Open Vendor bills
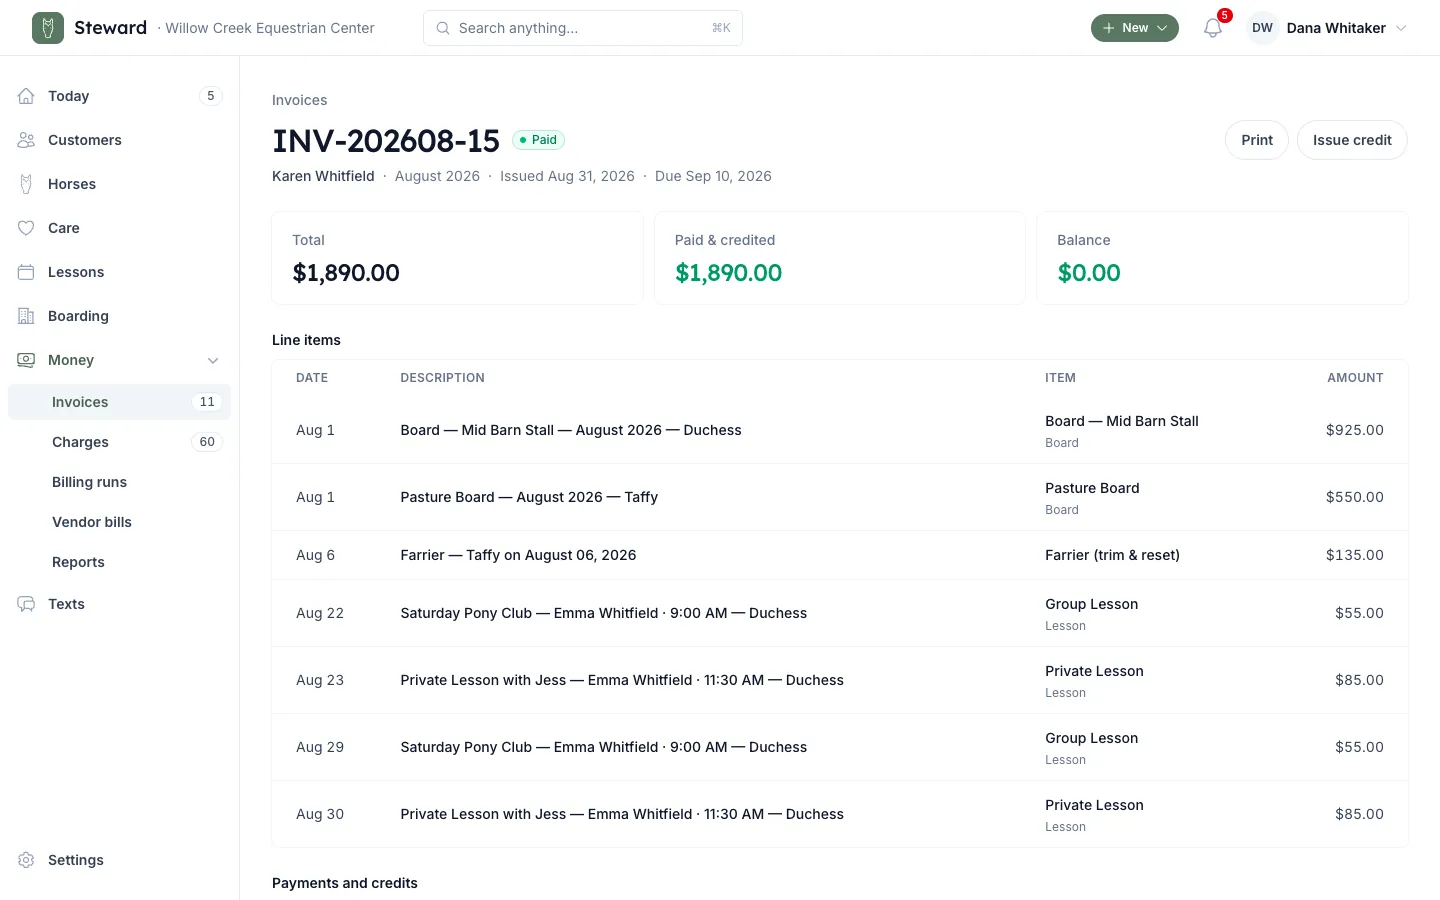The height and width of the screenshot is (900, 1440). (120, 522)
